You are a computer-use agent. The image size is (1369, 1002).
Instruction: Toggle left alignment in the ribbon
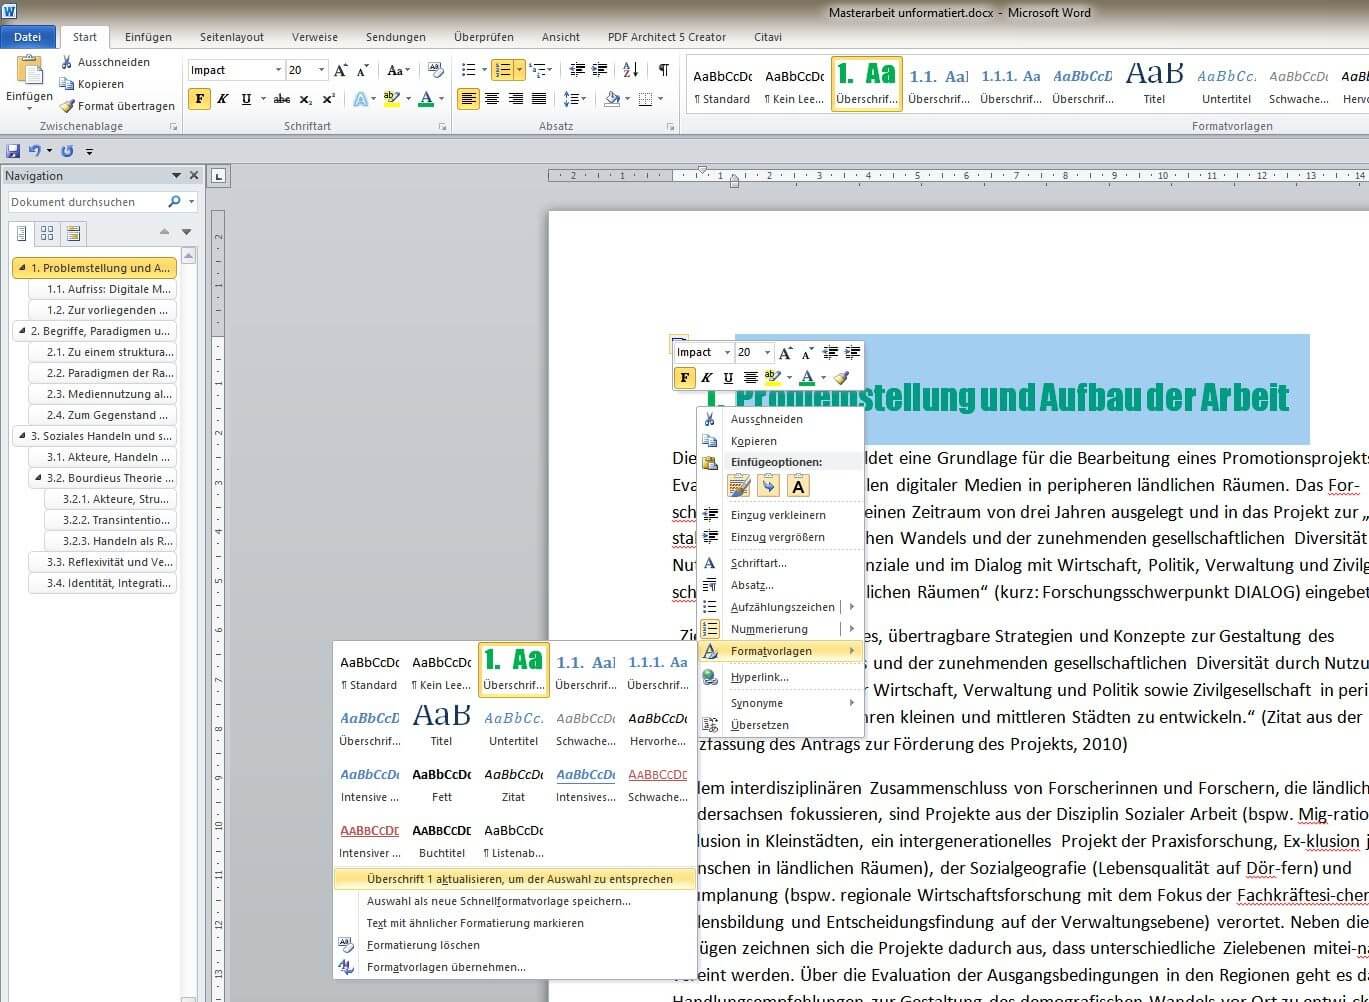(x=468, y=99)
